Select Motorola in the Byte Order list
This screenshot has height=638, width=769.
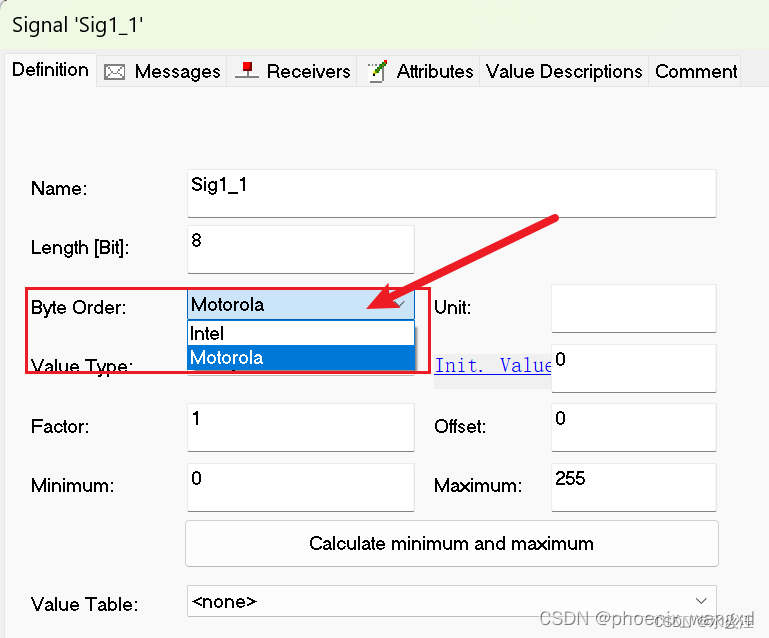(x=301, y=357)
